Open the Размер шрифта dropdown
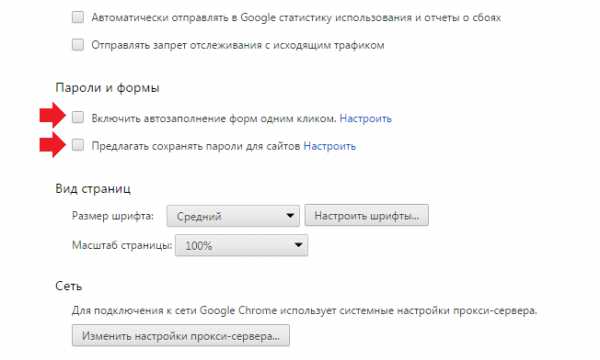 click(x=233, y=216)
